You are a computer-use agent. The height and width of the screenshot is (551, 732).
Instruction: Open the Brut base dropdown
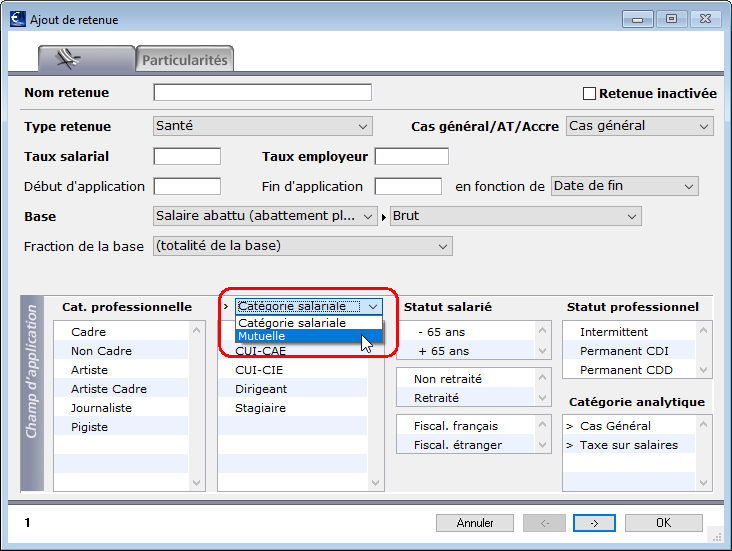tap(515, 216)
